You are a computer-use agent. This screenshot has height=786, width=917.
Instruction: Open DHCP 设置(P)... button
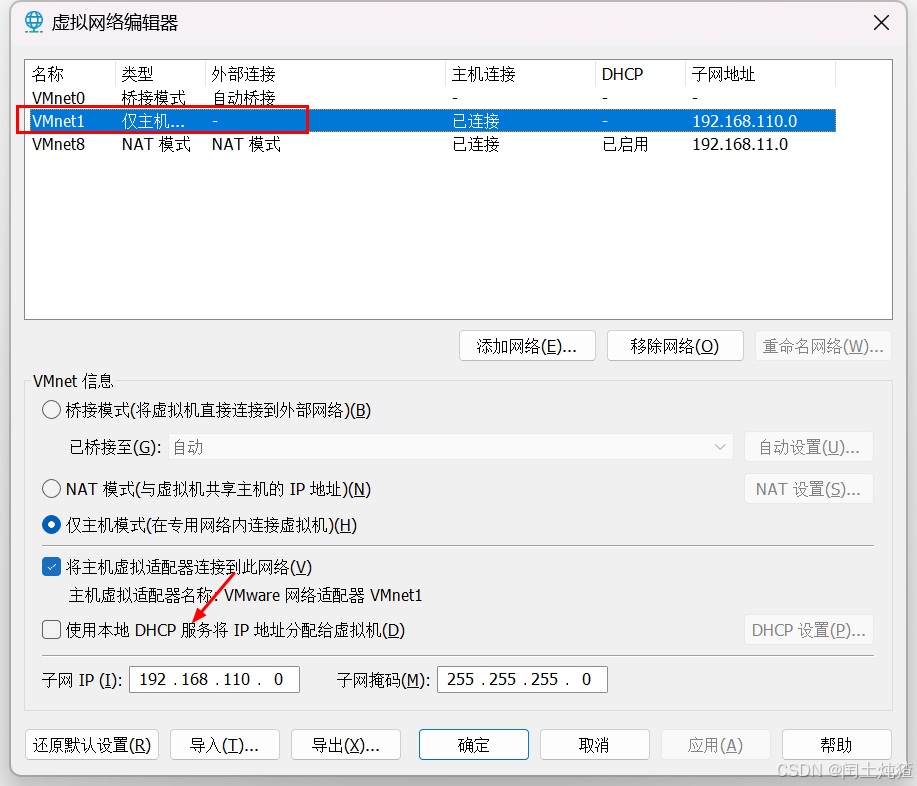[809, 630]
